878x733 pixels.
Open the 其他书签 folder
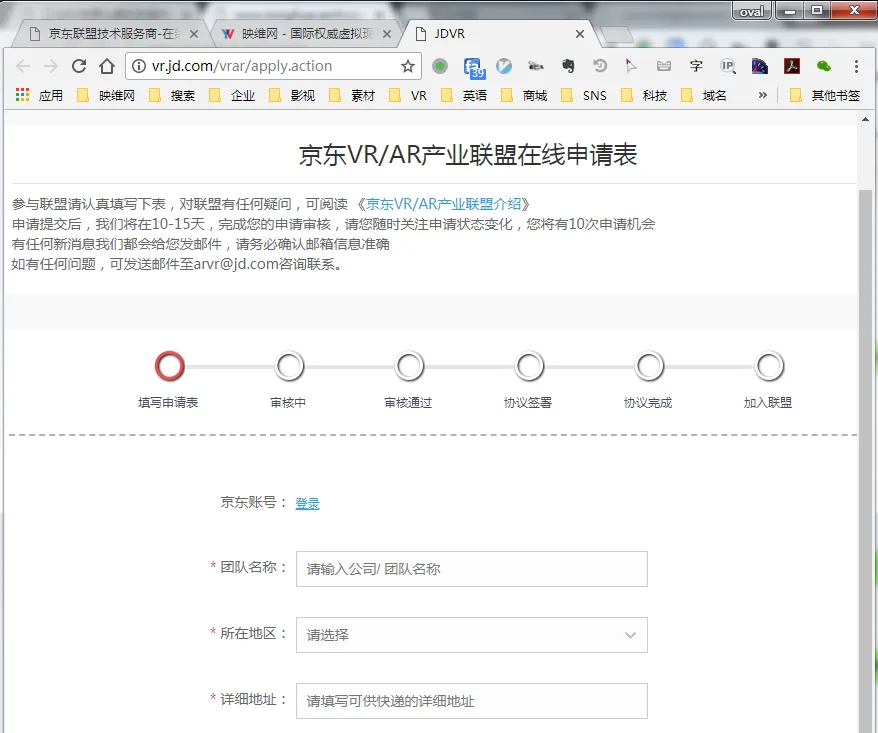click(x=825, y=96)
